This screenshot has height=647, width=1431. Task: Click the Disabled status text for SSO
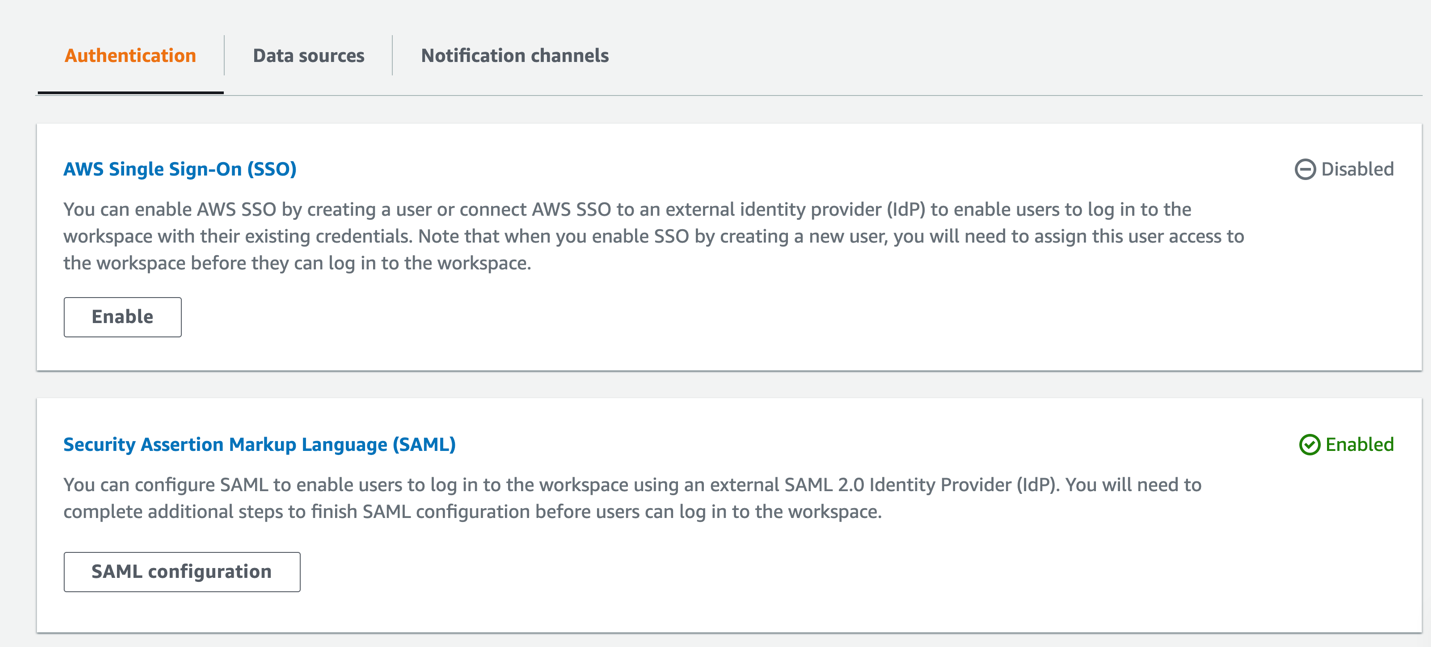coord(1357,170)
